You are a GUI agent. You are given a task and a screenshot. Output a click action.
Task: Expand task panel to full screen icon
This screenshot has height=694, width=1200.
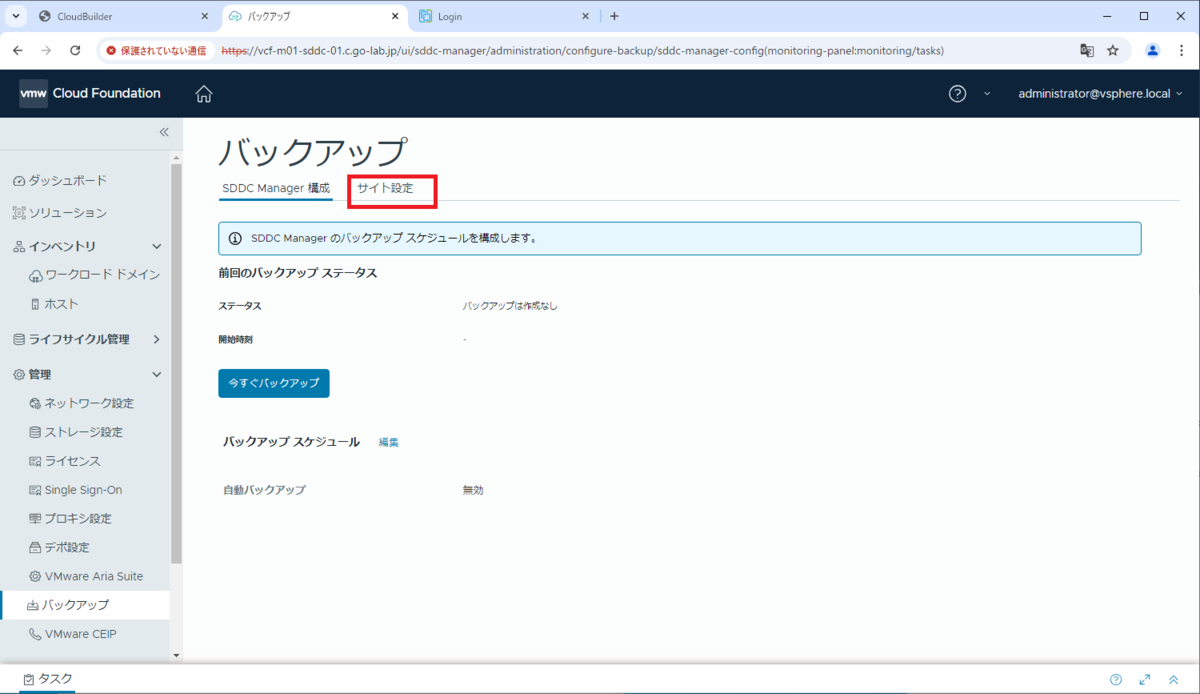(1145, 679)
